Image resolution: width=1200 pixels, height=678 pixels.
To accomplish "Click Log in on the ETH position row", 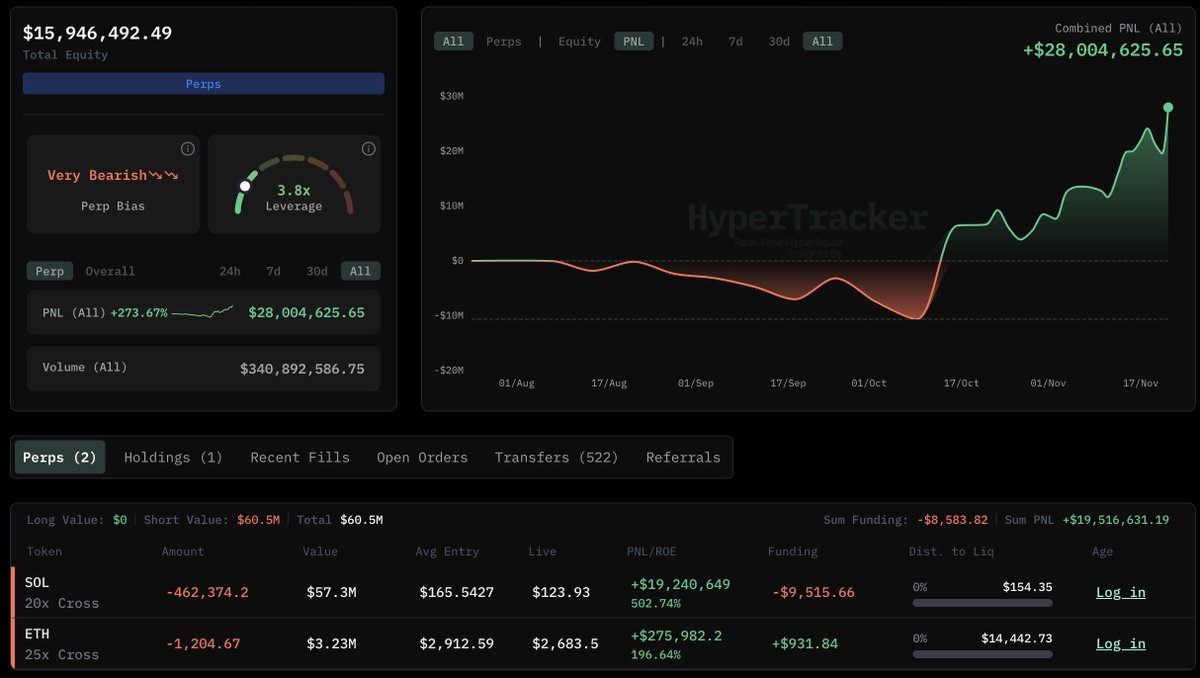I will [1120, 644].
